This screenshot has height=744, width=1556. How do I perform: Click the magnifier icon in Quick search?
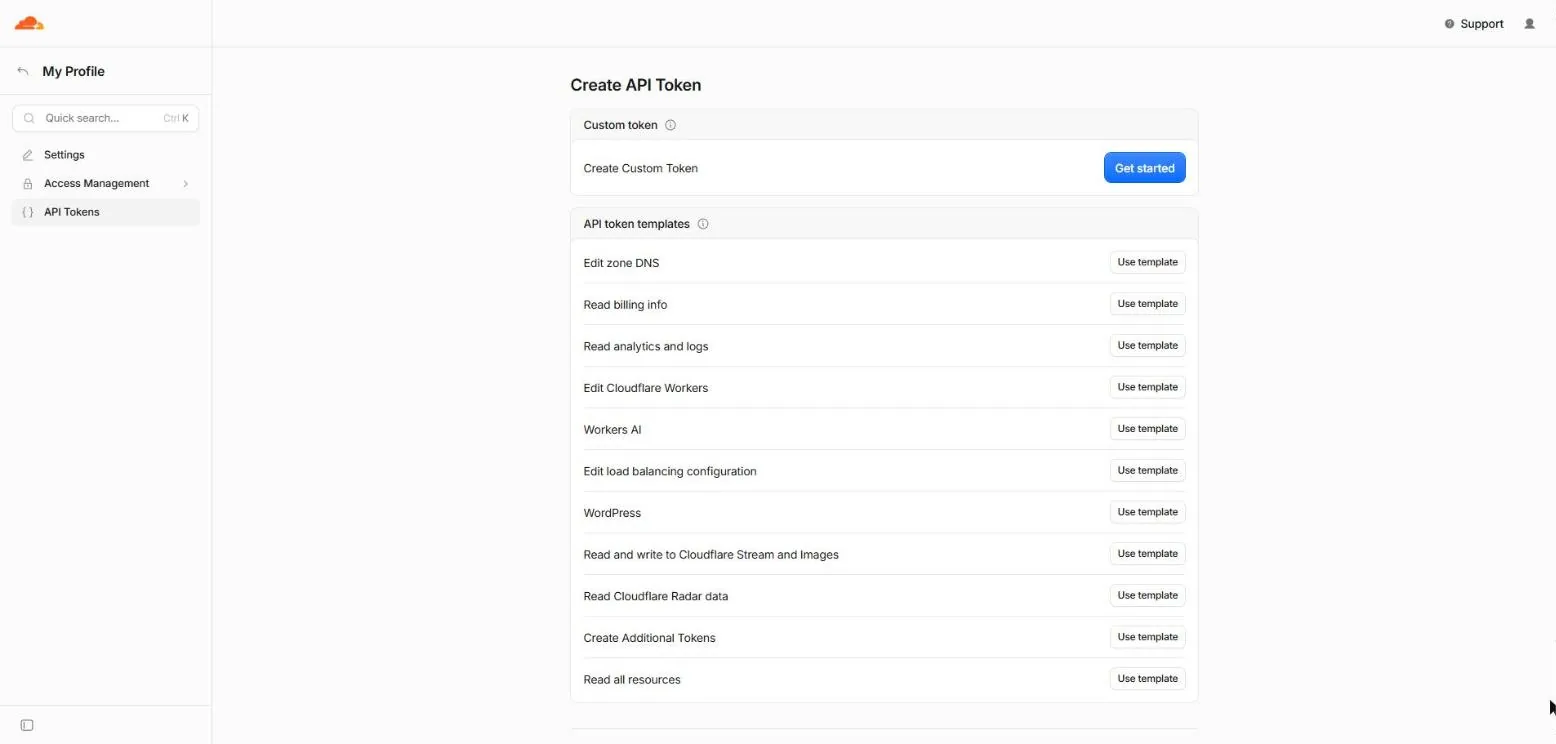pyautogui.click(x=29, y=118)
